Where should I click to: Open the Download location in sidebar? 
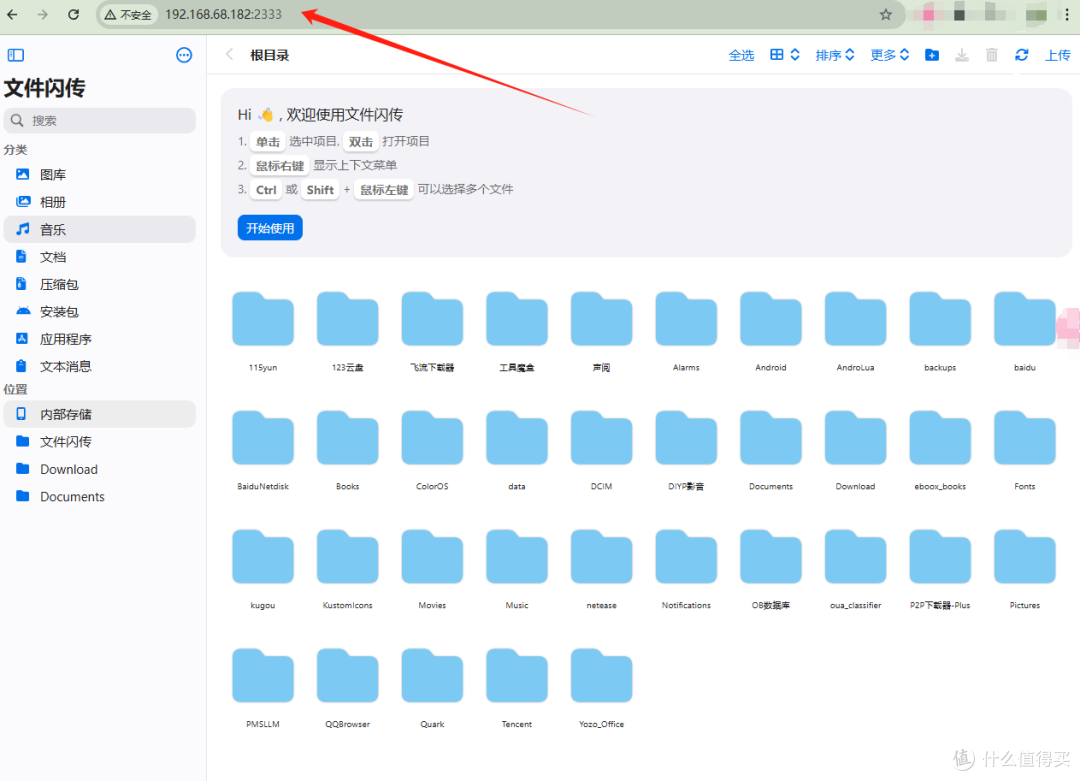click(x=100, y=469)
